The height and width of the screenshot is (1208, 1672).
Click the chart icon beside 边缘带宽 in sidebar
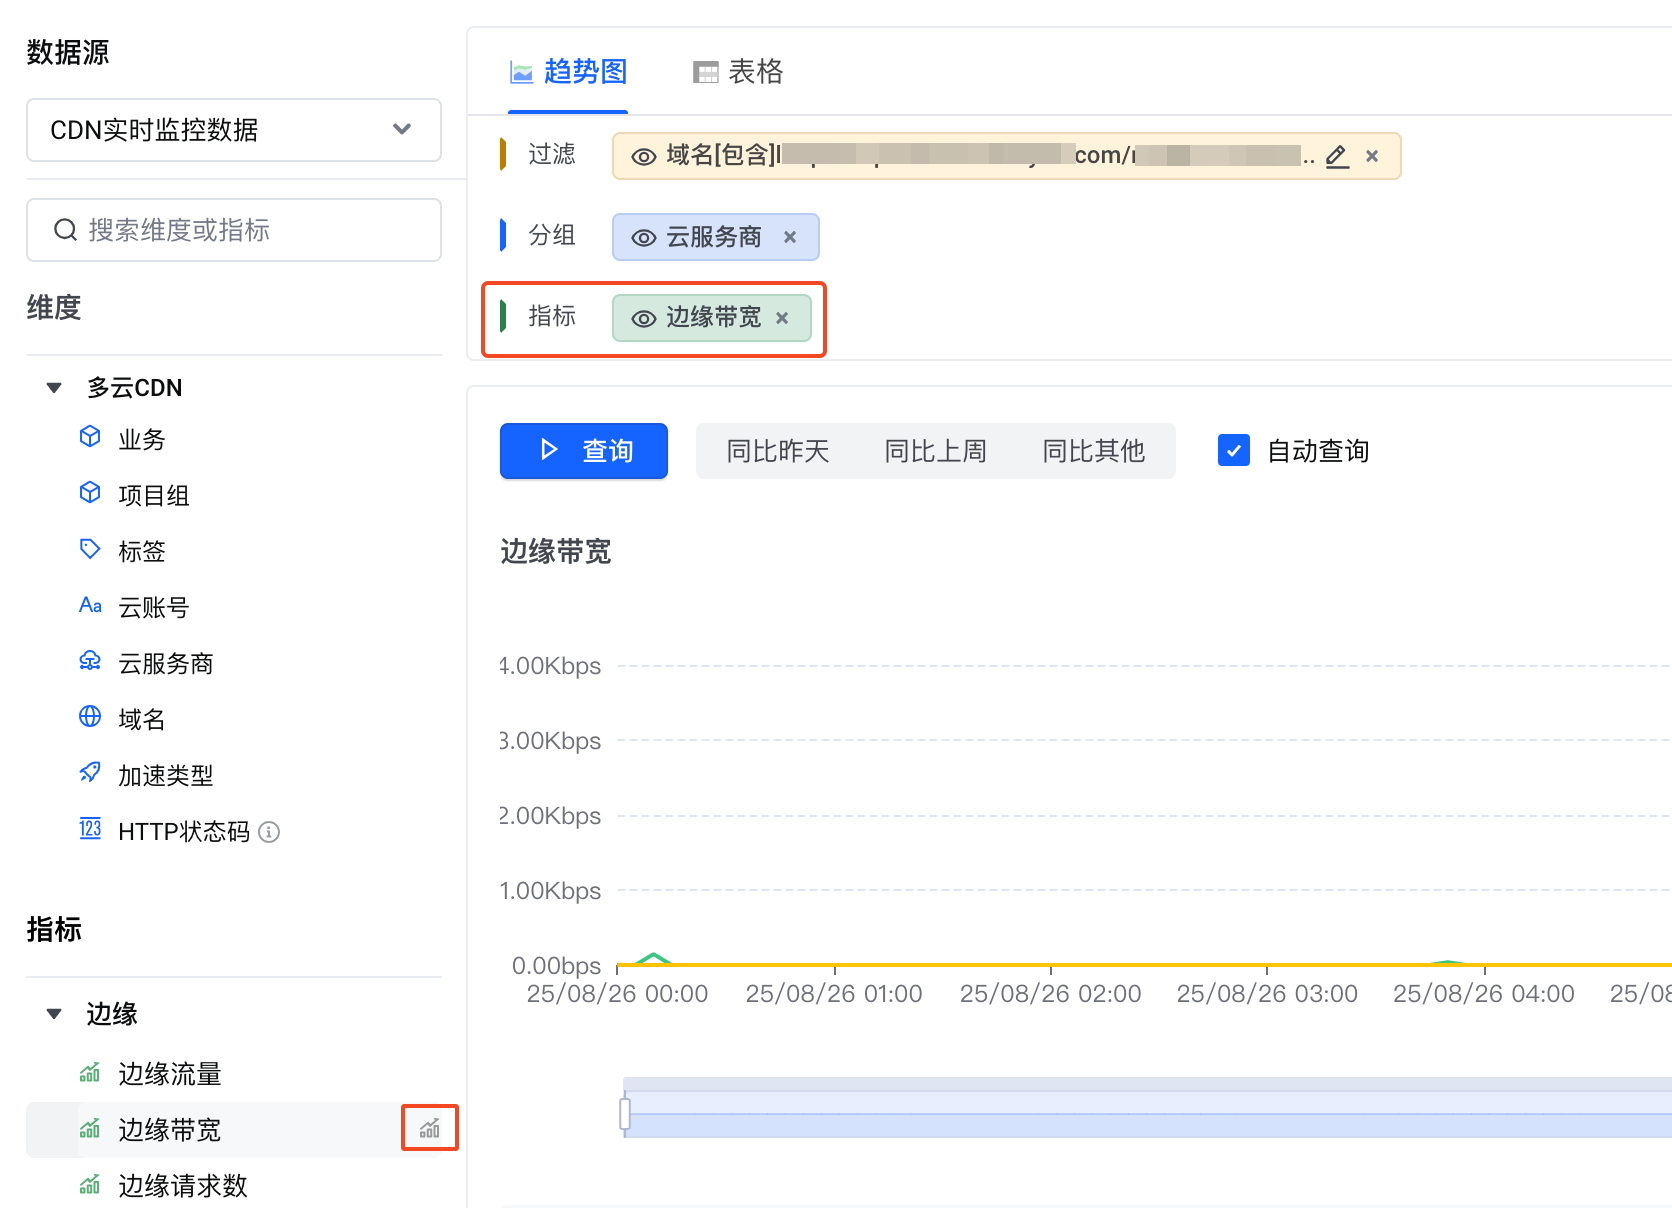pyautogui.click(x=430, y=1128)
